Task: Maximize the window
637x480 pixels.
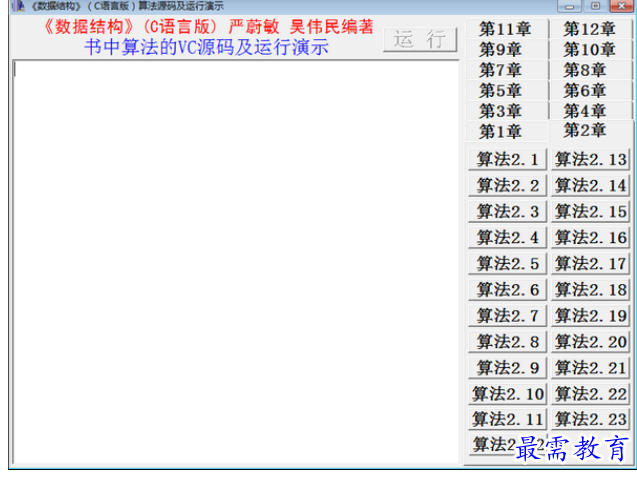Action: 595,6
